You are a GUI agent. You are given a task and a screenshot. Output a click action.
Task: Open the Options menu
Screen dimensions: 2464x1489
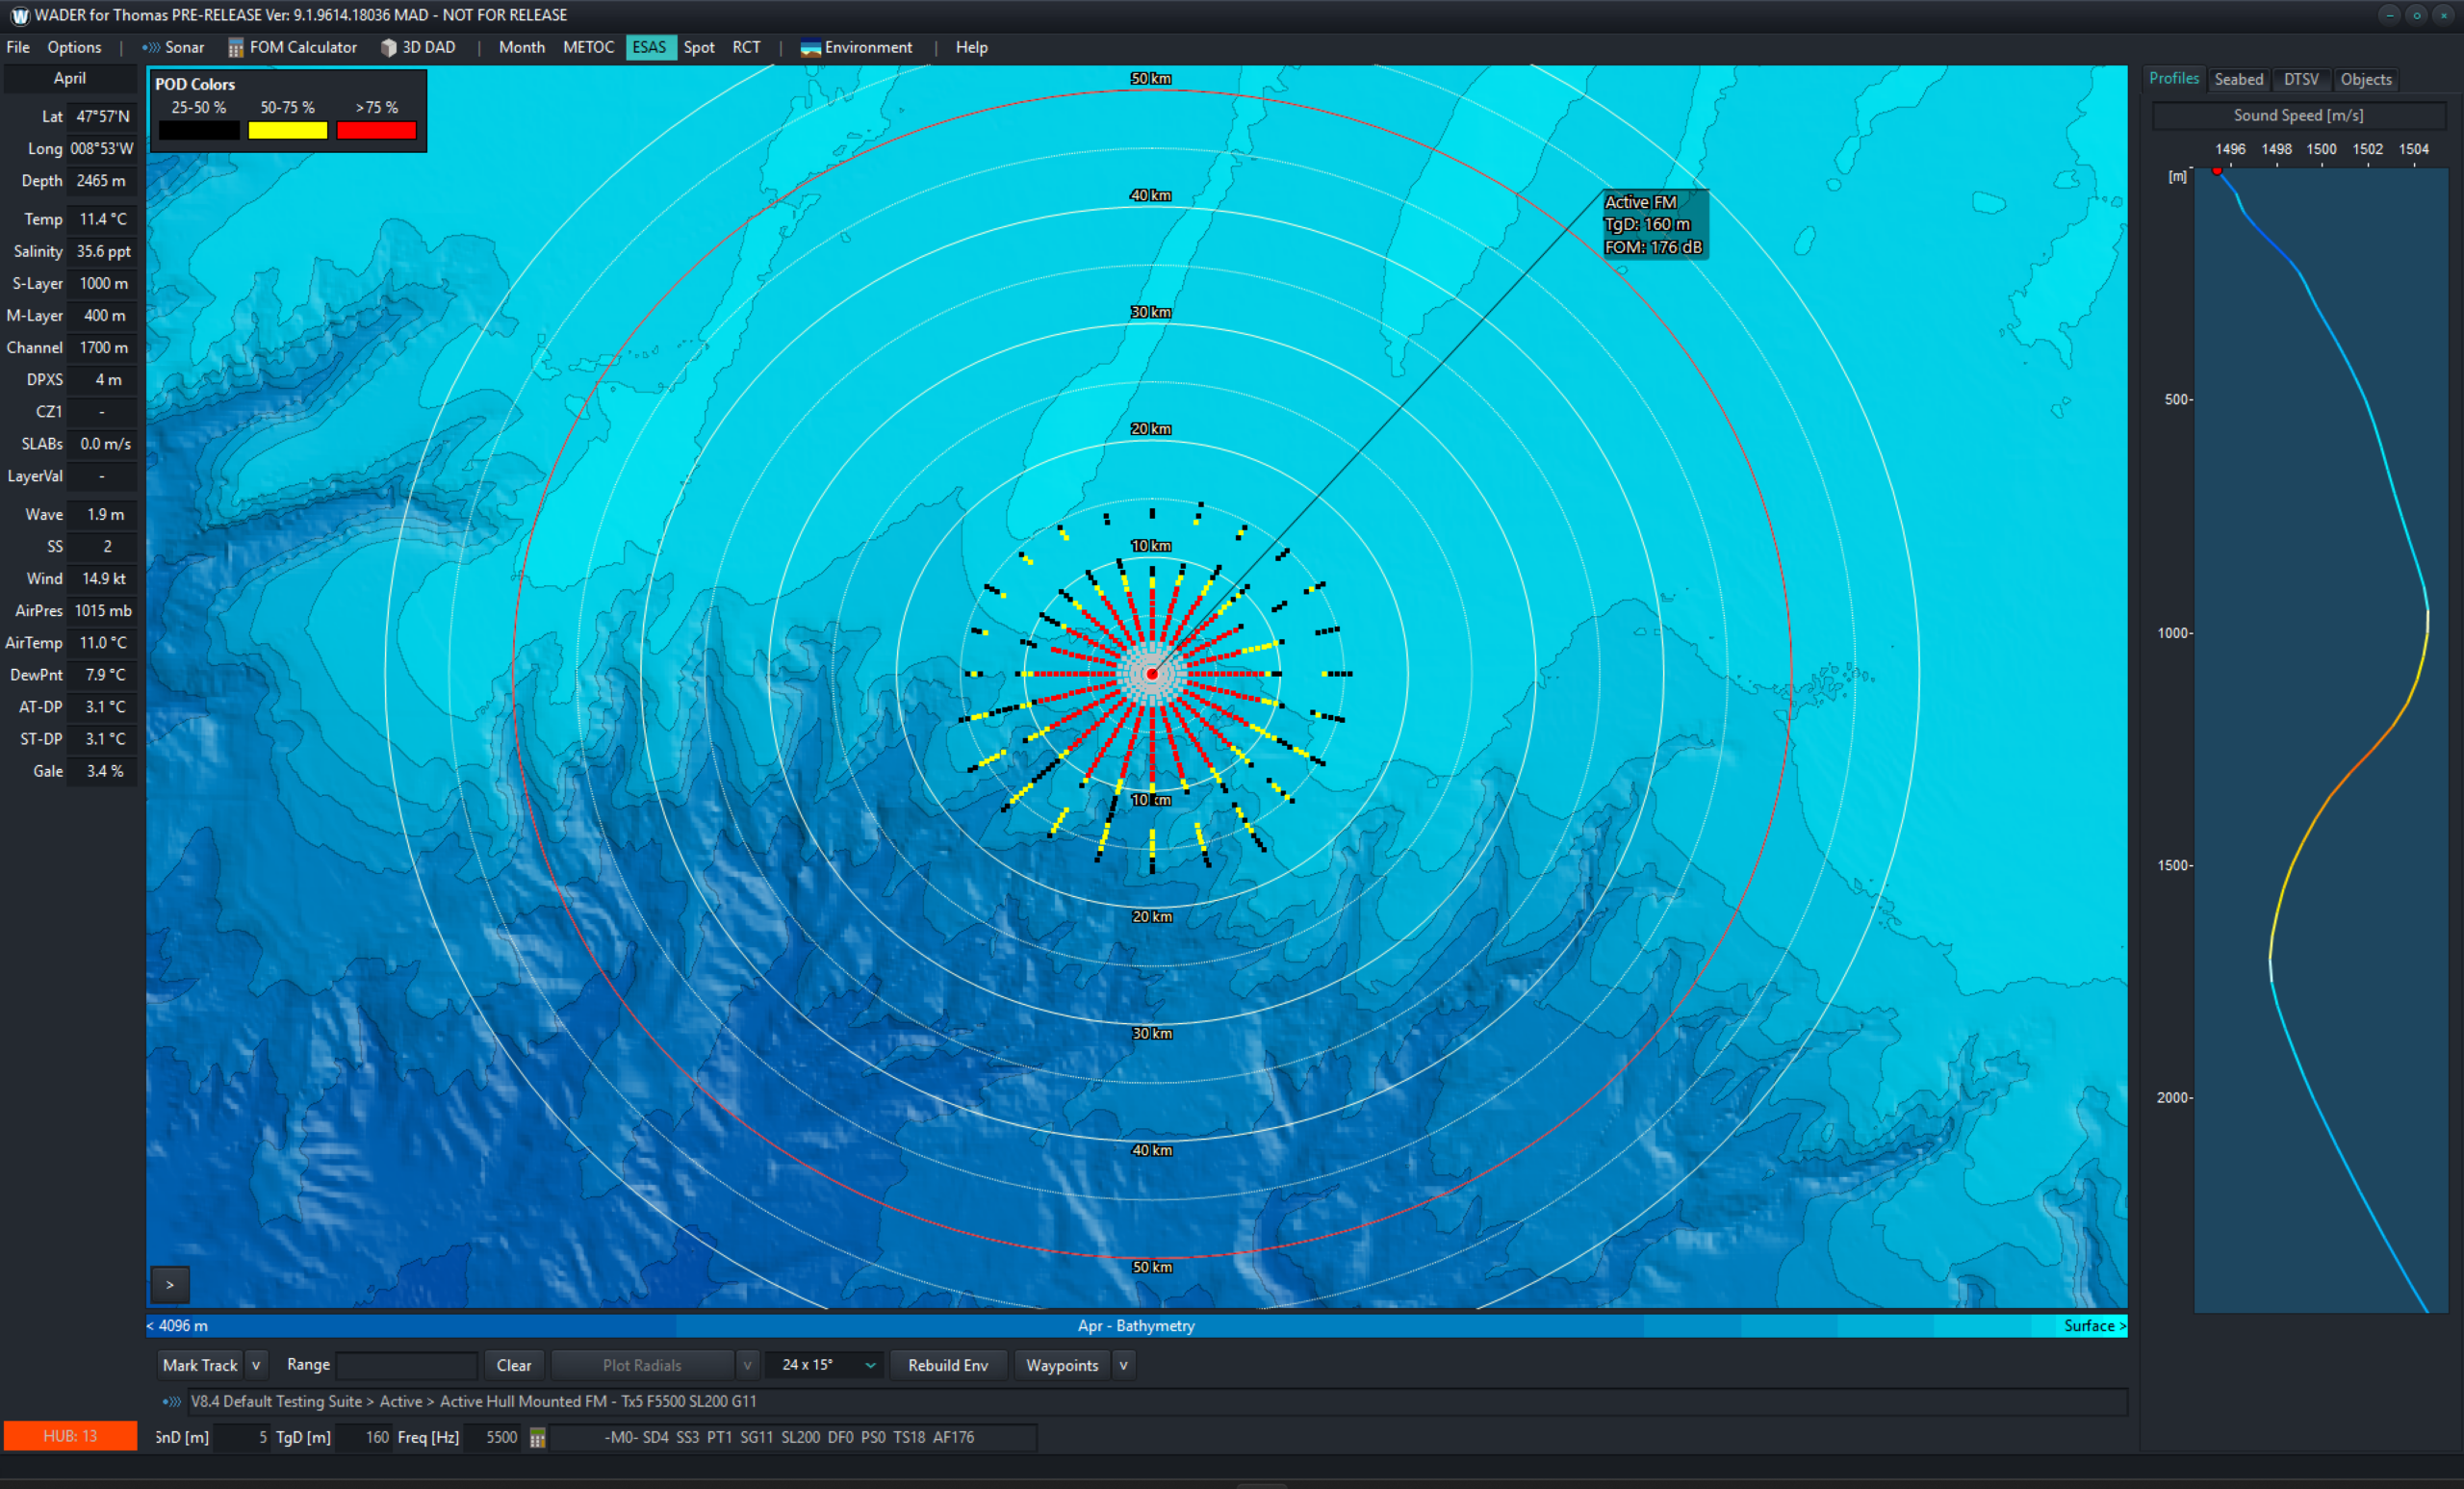coord(74,47)
